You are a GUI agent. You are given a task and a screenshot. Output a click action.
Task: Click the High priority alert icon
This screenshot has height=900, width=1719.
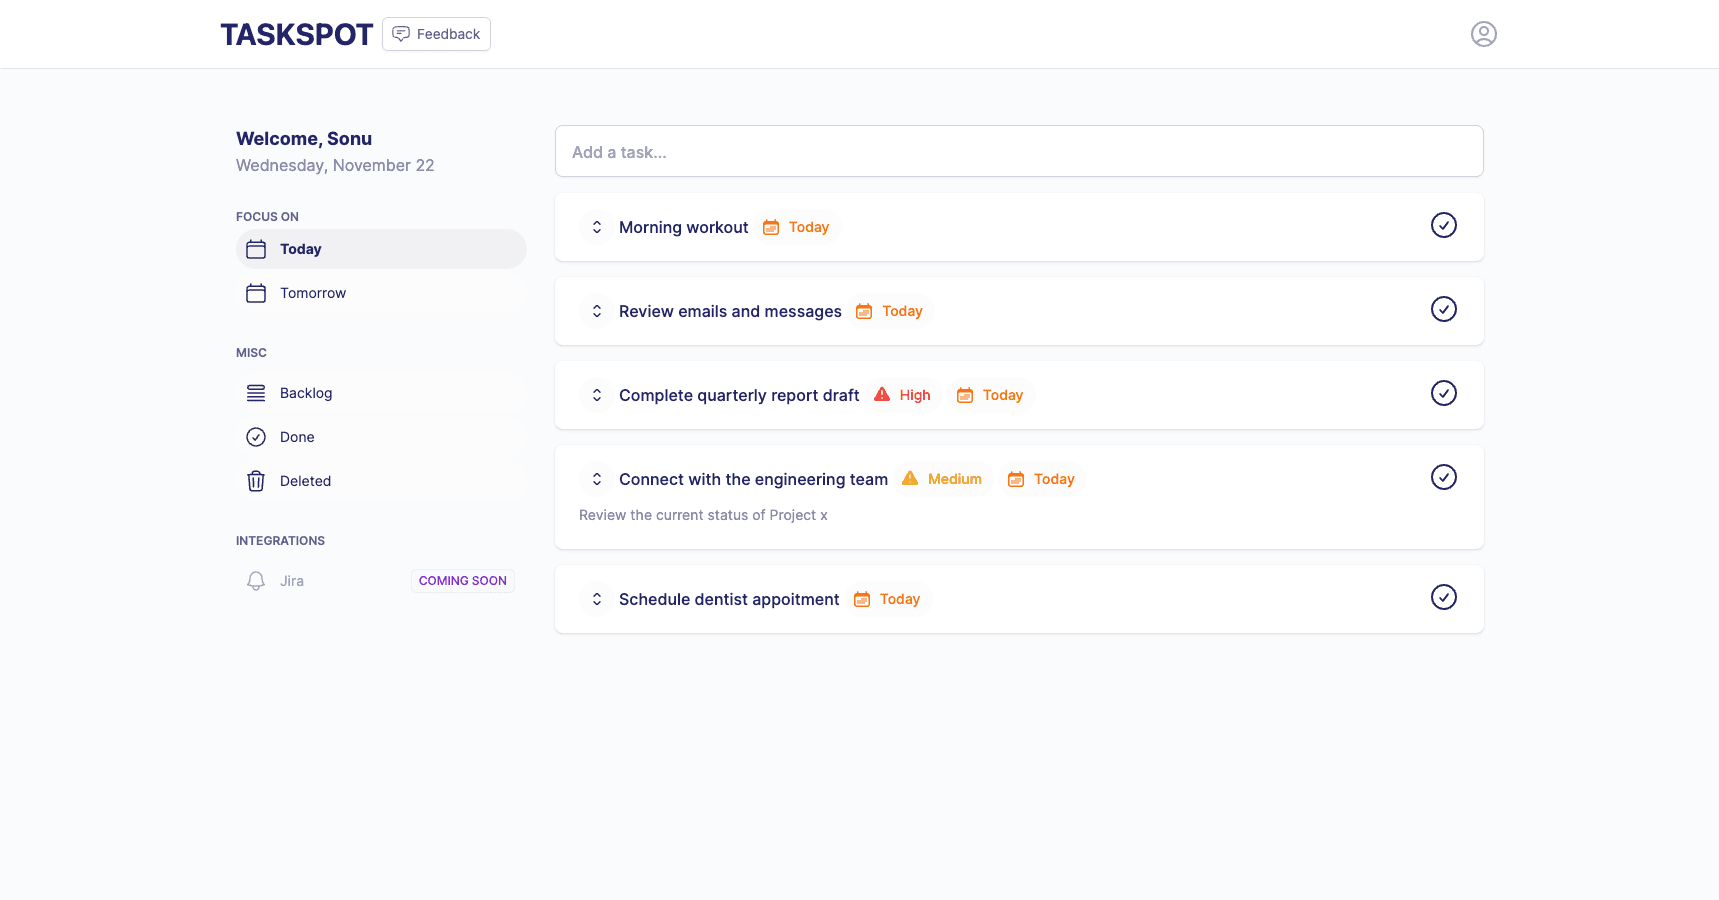(x=880, y=394)
